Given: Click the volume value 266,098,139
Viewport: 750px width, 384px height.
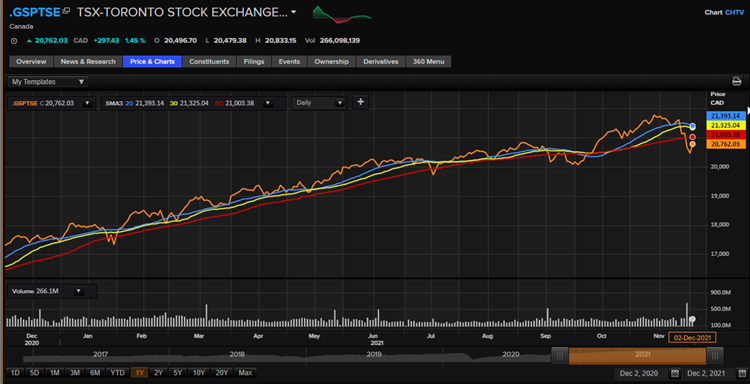Looking at the screenshot, I should point(339,41).
